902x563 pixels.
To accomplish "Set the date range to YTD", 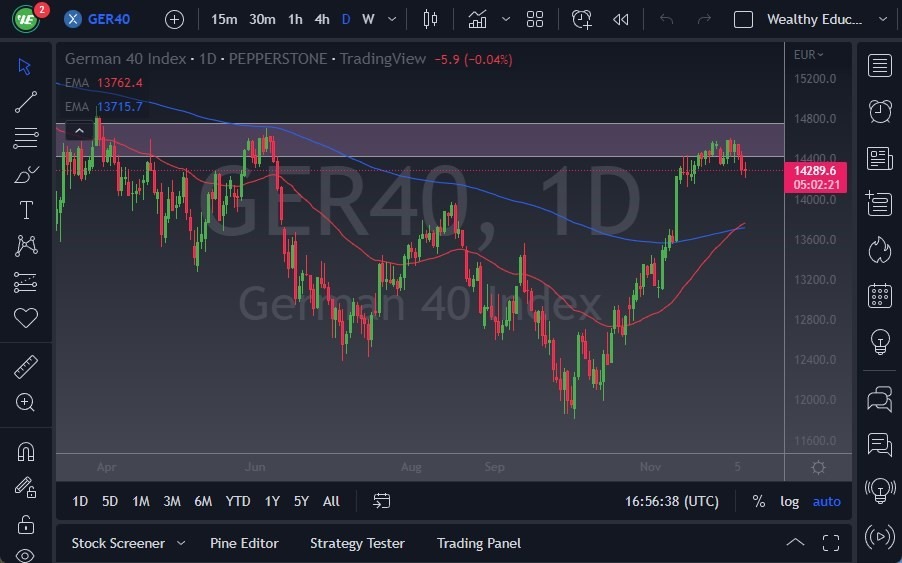I will click(x=238, y=501).
